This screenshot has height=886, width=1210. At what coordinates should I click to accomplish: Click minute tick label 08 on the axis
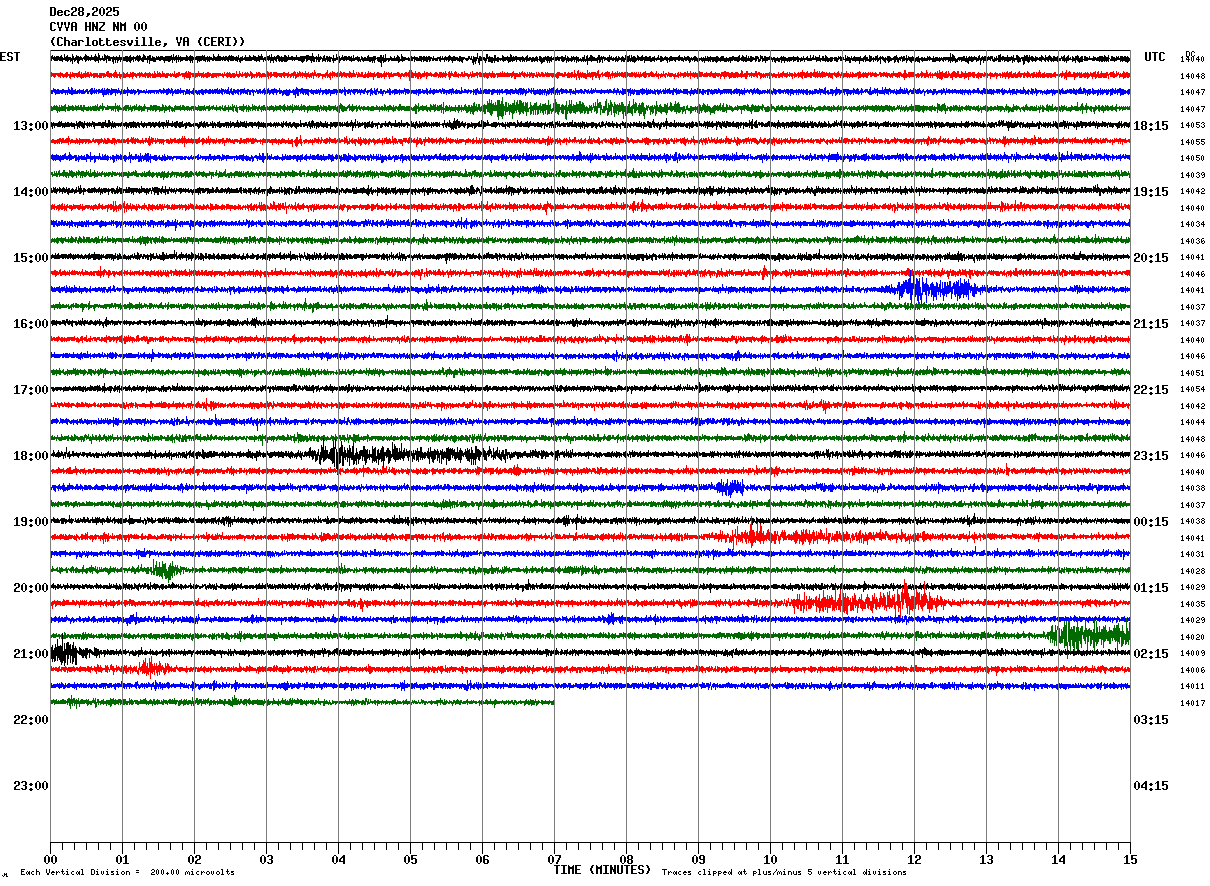(626, 860)
